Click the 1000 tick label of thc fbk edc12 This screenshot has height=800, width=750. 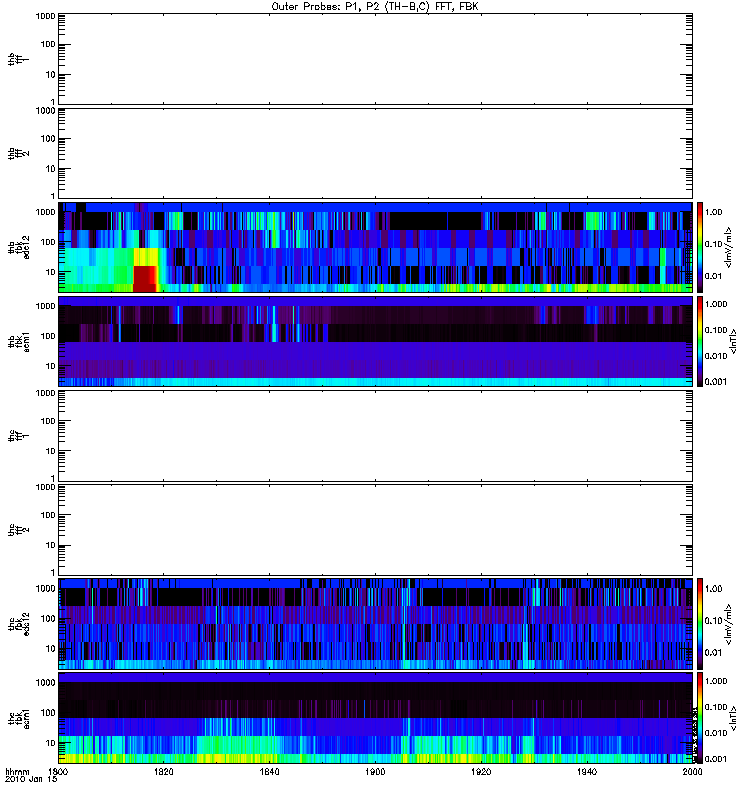pos(45,588)
